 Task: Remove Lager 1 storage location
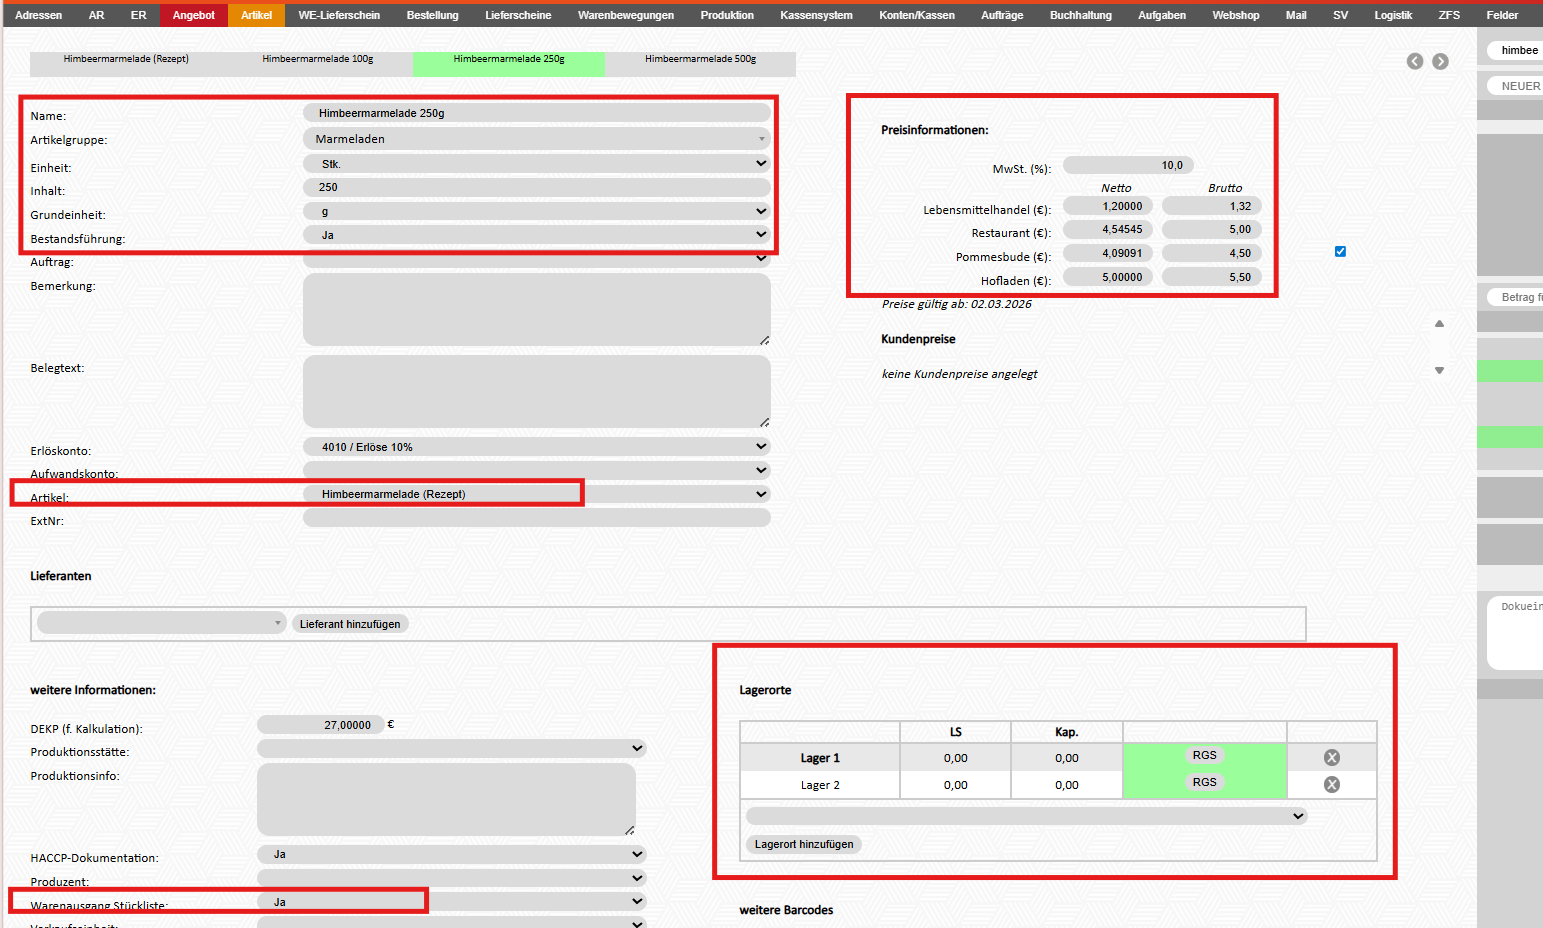tap(1331, 758)
